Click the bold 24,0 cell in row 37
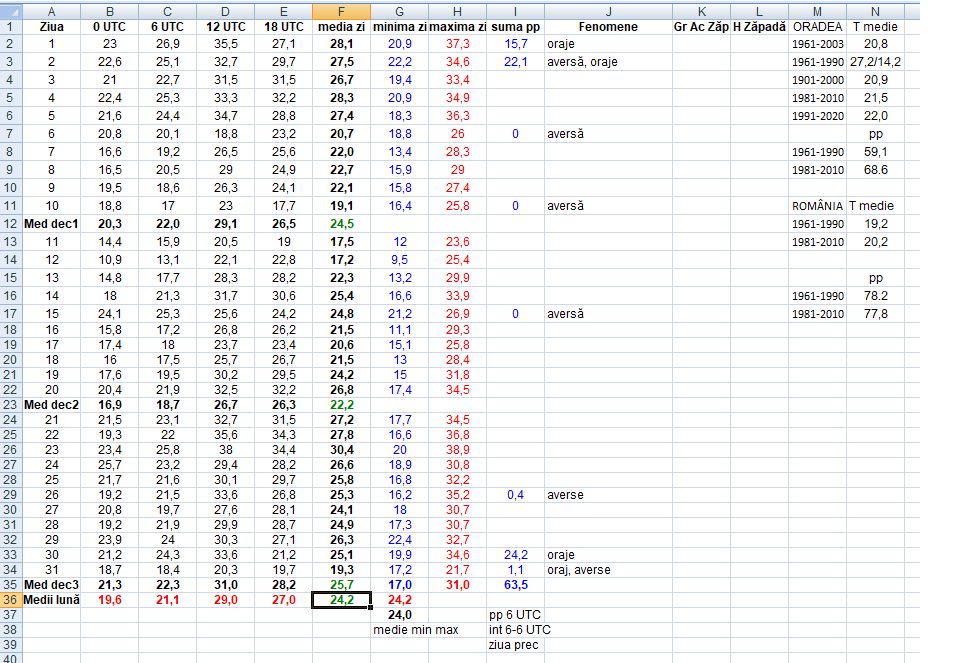Viewport: 960px width, 663px height. (399, 615)
